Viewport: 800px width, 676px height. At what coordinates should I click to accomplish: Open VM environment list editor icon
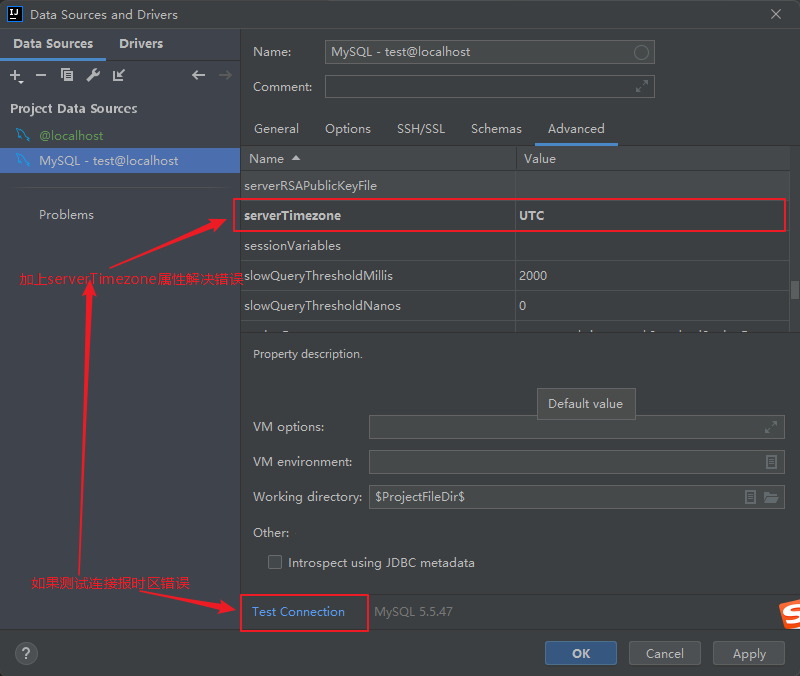[771, 462]
